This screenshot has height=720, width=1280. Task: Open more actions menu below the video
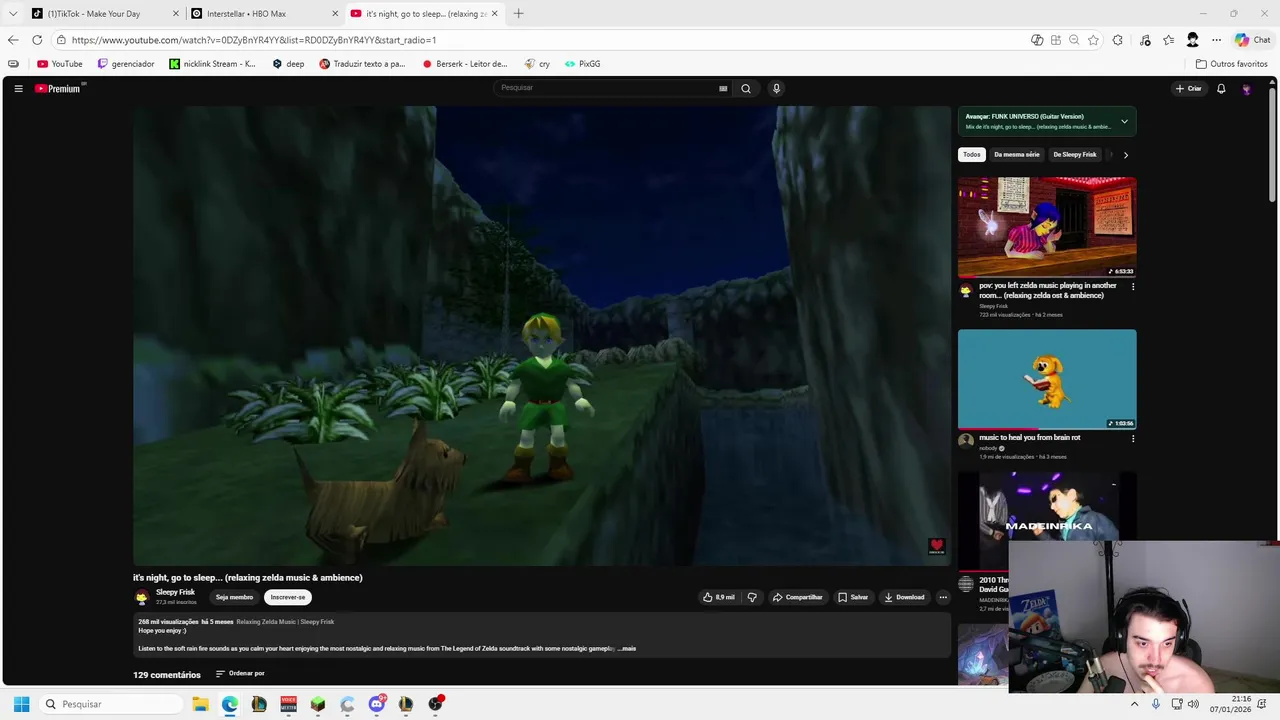coord(942,597)
